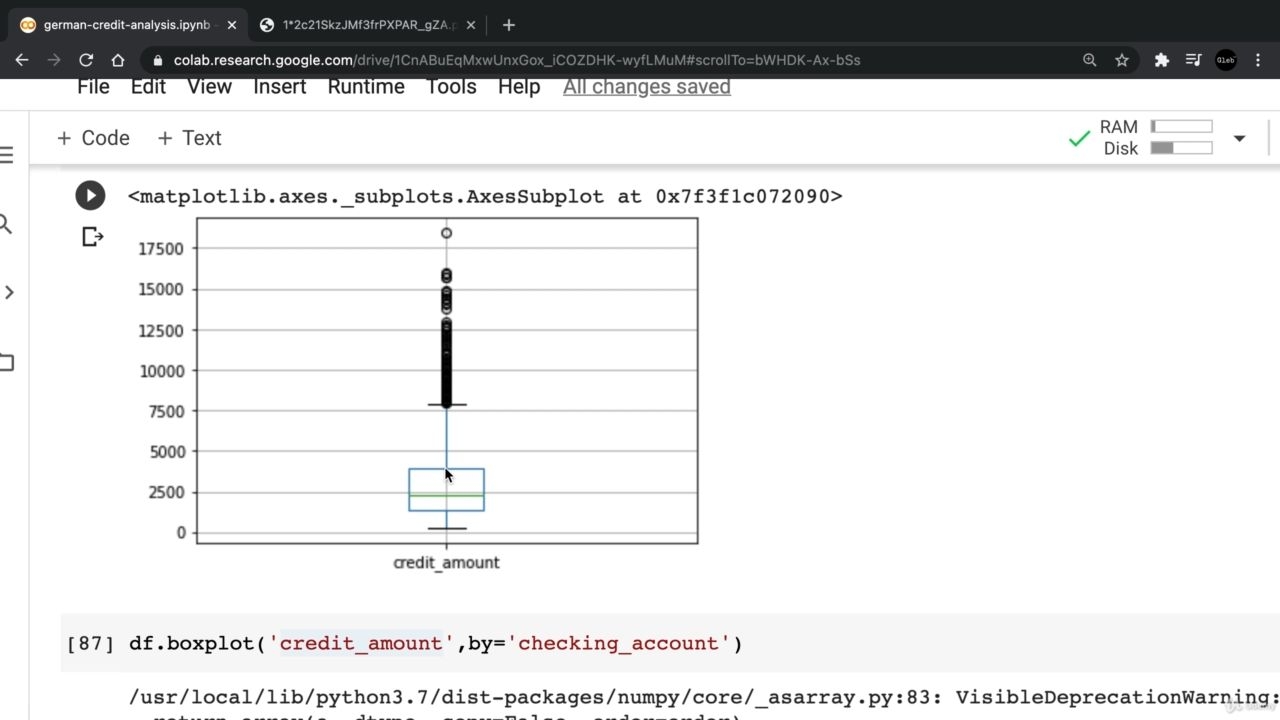
Task: Click the RAM usage bar indicator
Action: 1181,127
